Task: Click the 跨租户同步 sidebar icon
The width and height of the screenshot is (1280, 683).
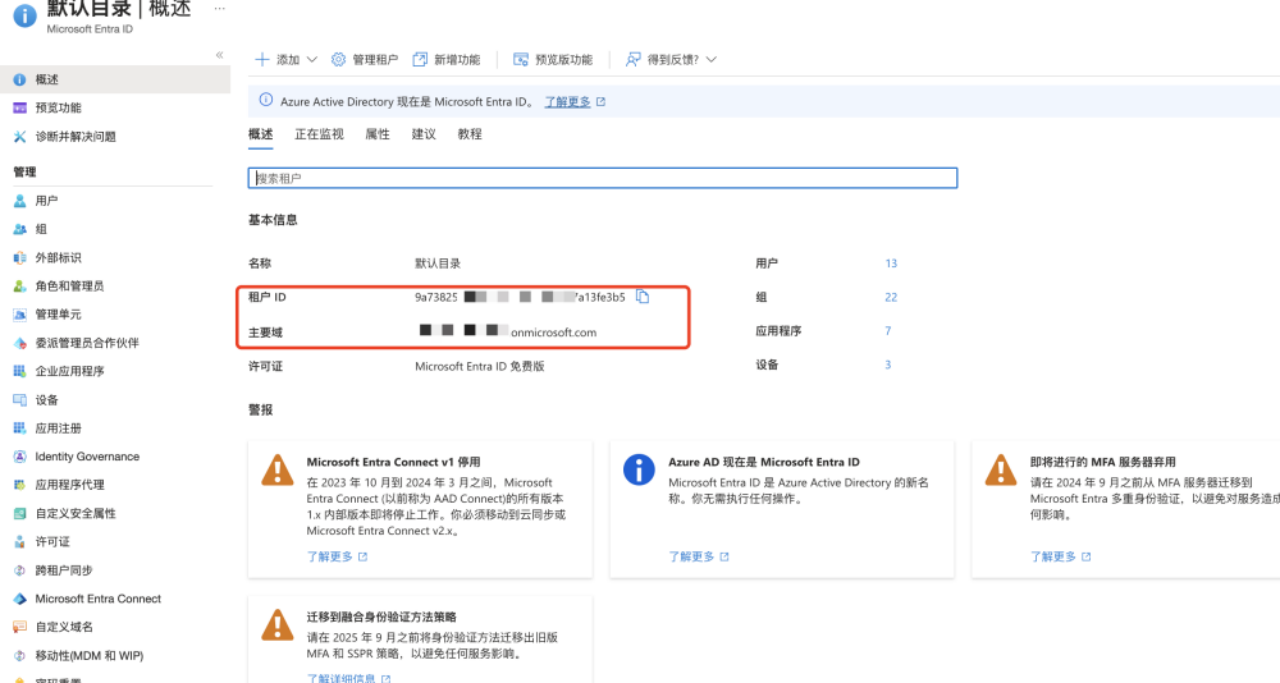Action: [x=19, y=570]
